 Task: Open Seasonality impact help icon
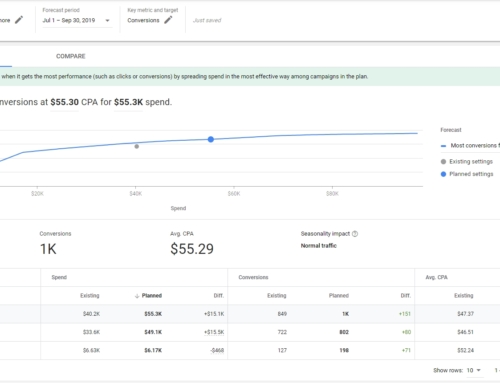[x=355, y=234]
